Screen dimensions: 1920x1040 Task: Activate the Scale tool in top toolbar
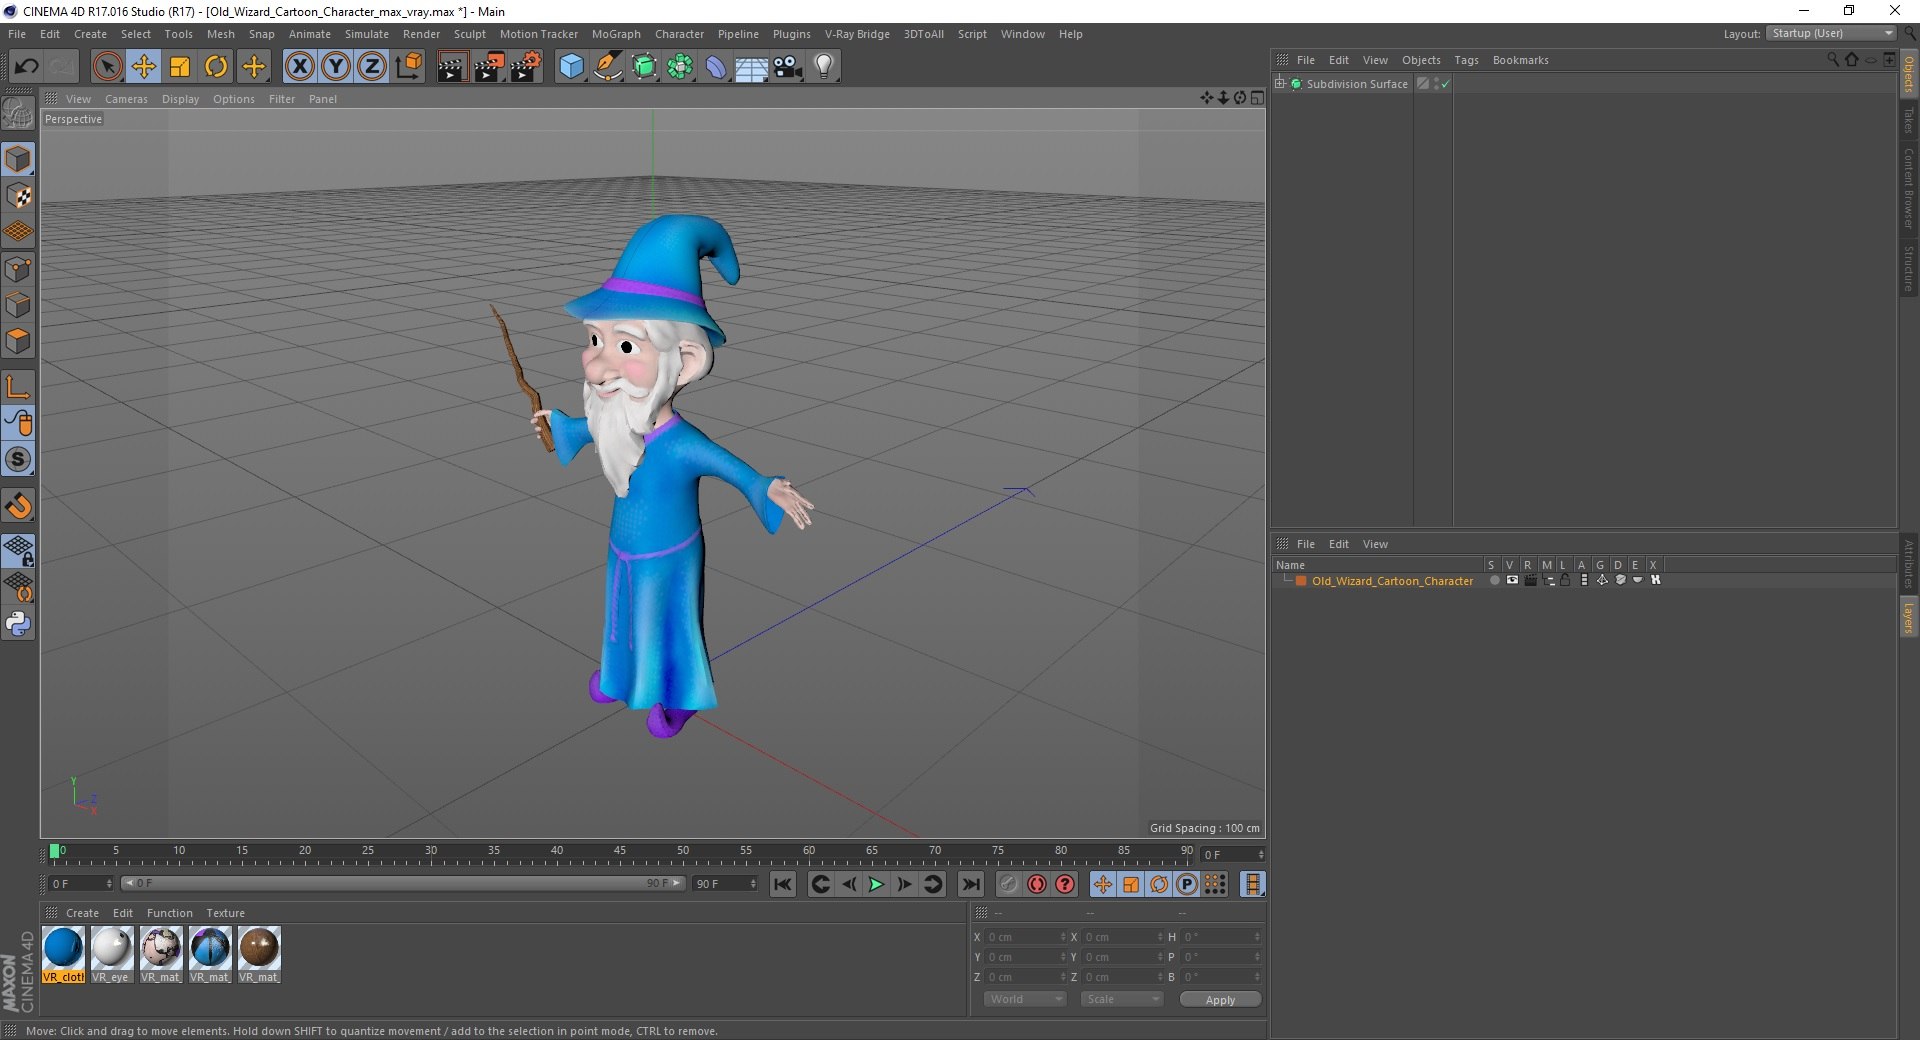(180, 67)
